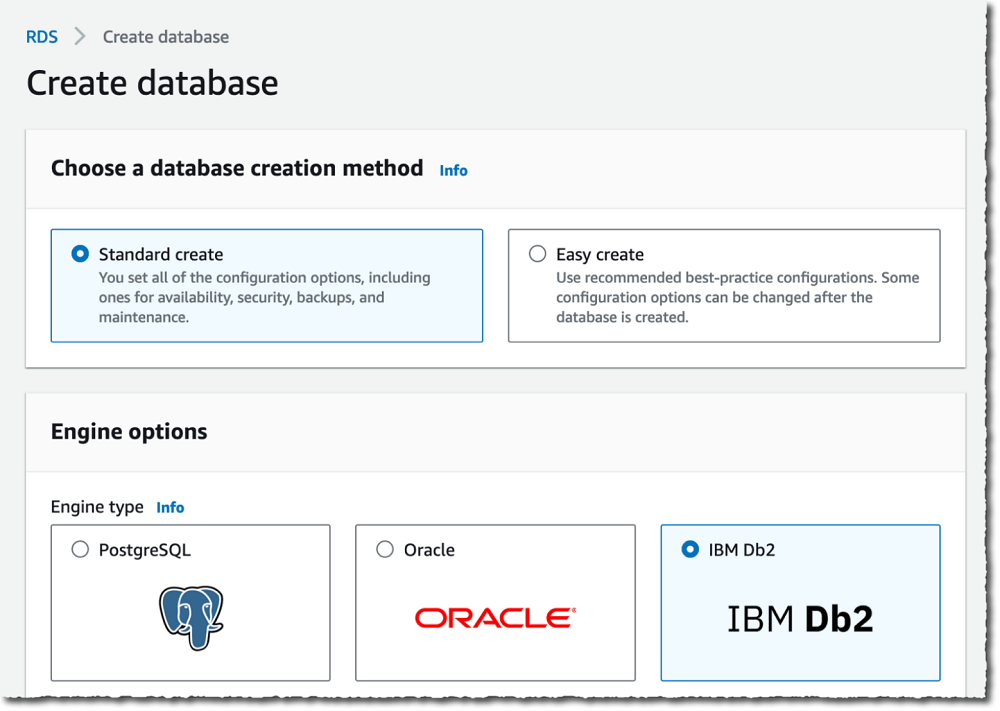1000x711 pixels.
Task: Select the Standard create radio button
Action: click(79, 253)
